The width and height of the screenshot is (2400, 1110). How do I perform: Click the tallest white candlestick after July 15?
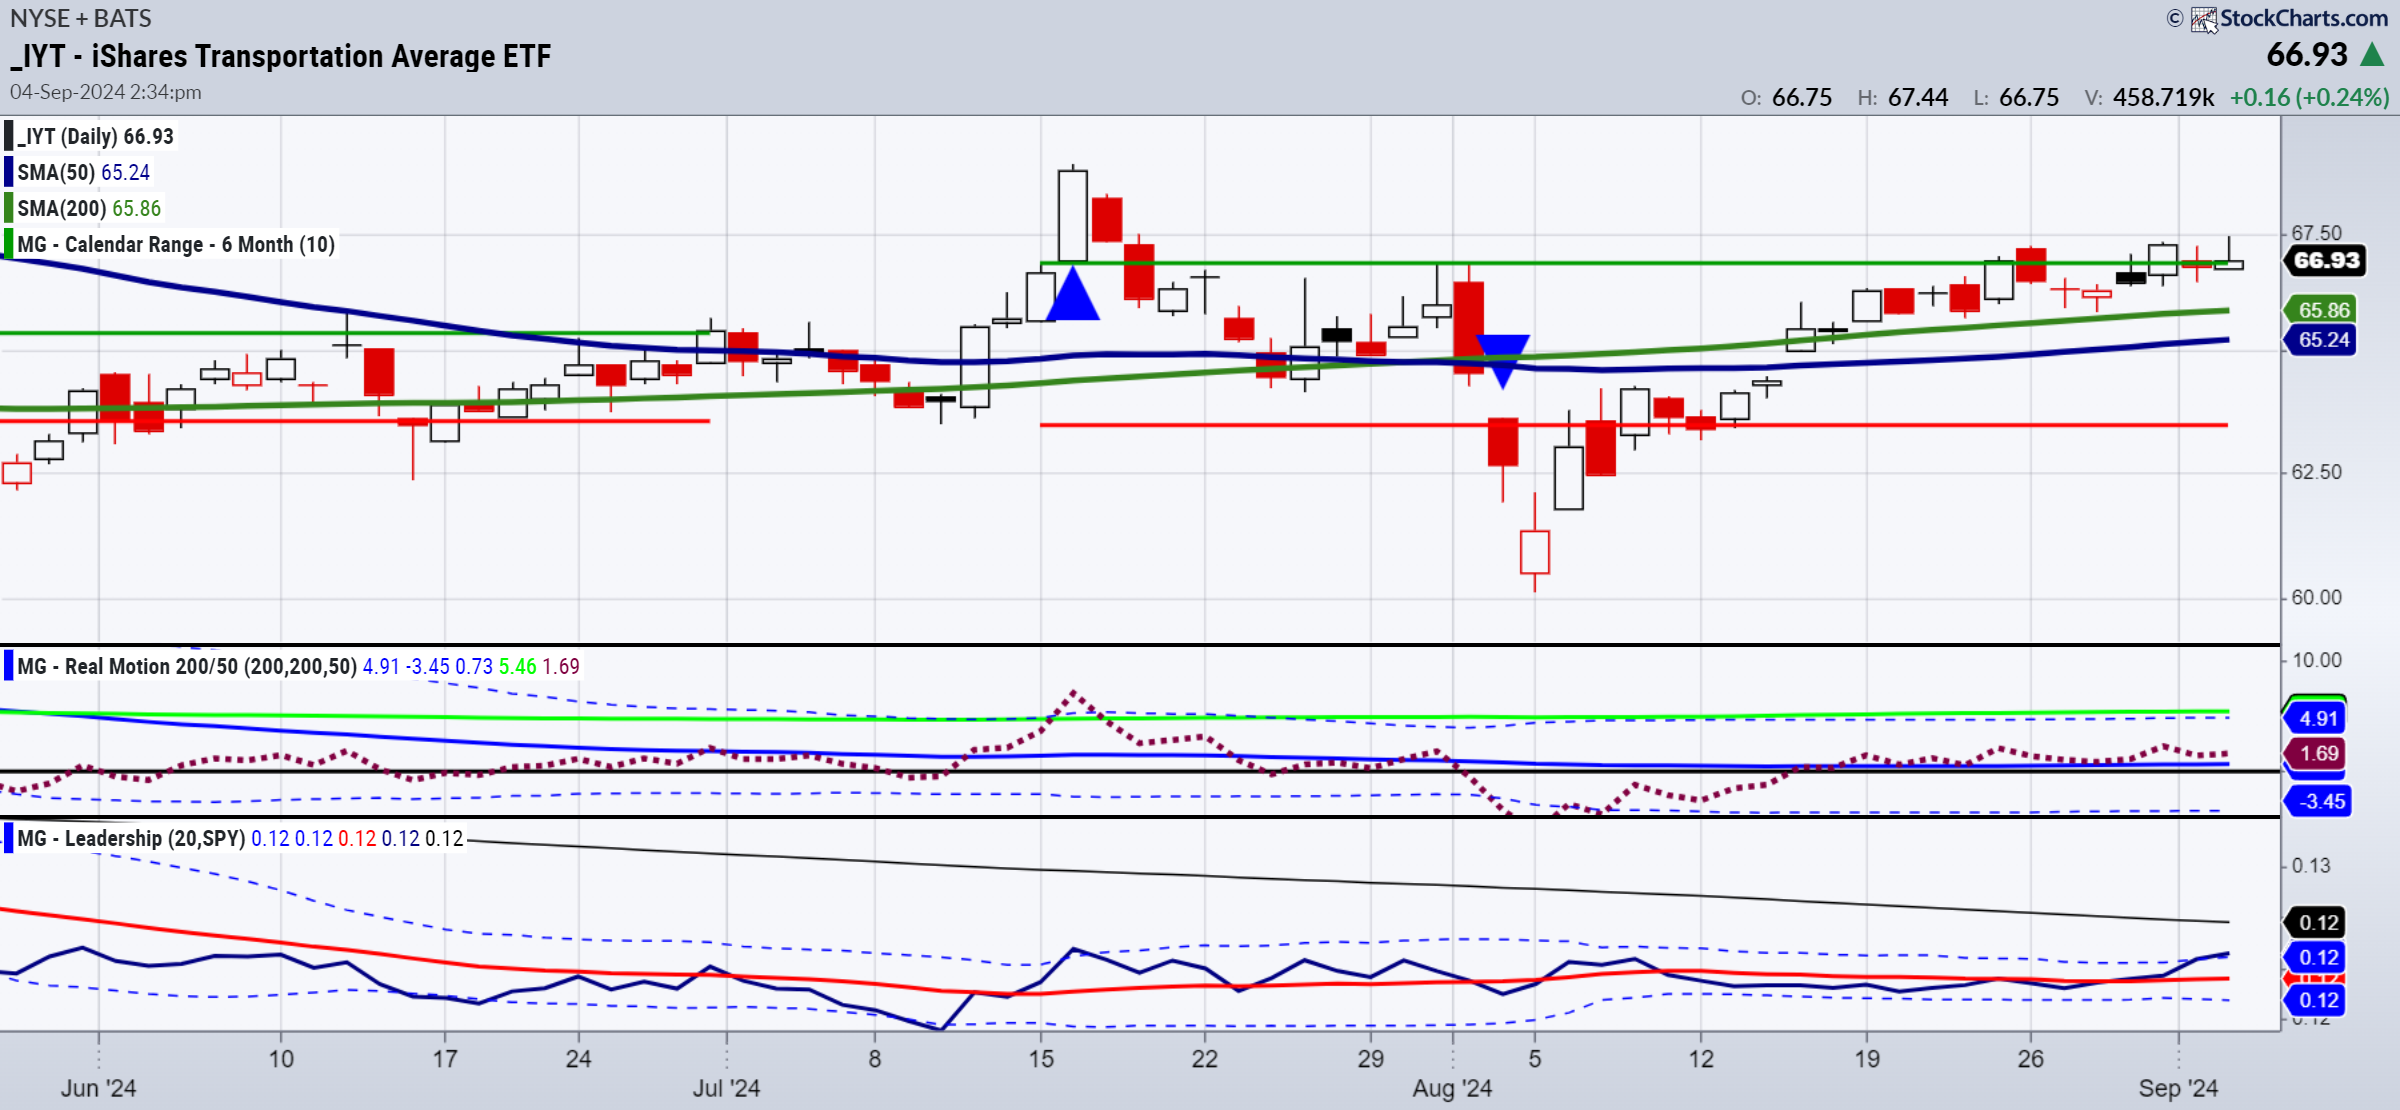tap(1073, 216)
